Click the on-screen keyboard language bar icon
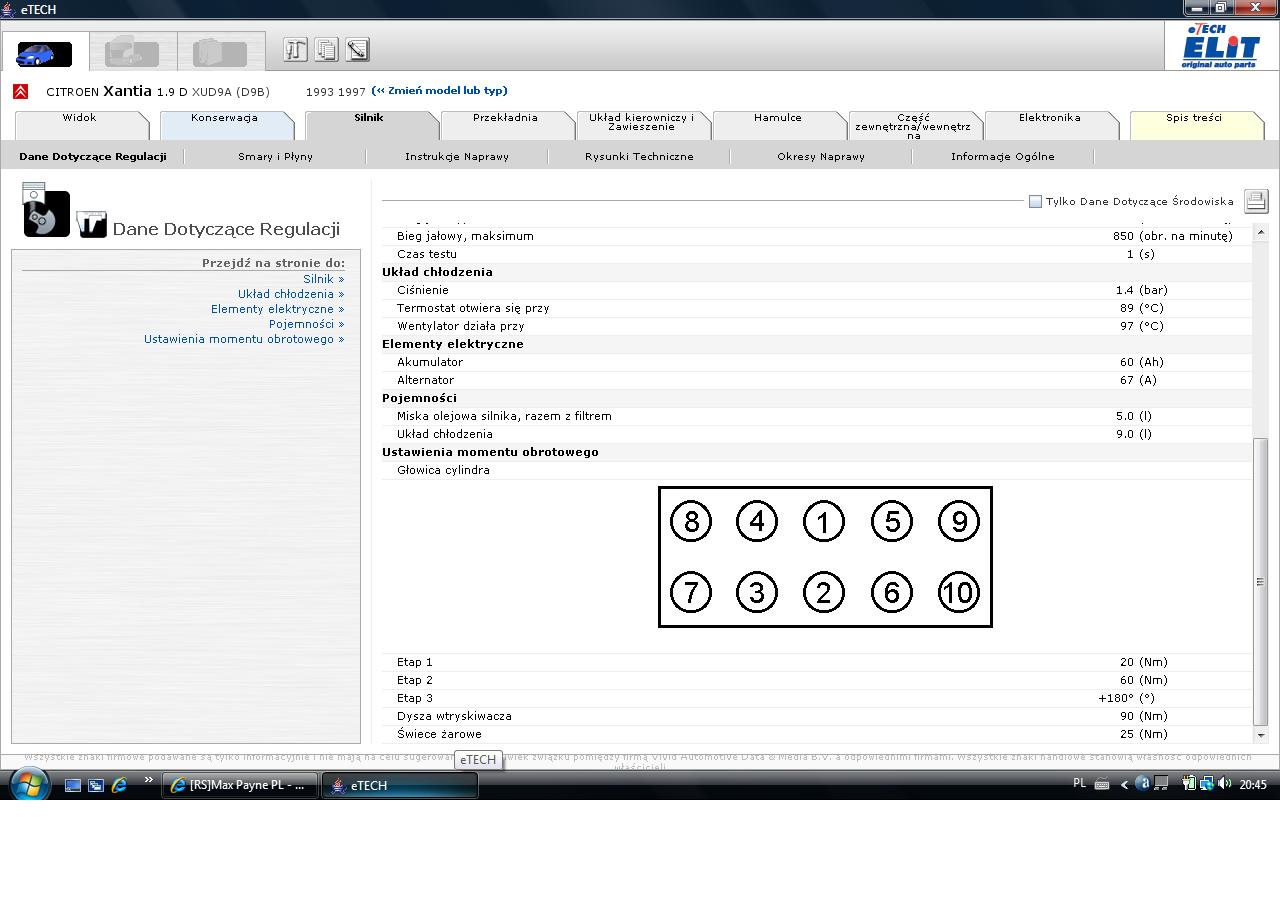1280x907 pixels. tap(1102, 784)
